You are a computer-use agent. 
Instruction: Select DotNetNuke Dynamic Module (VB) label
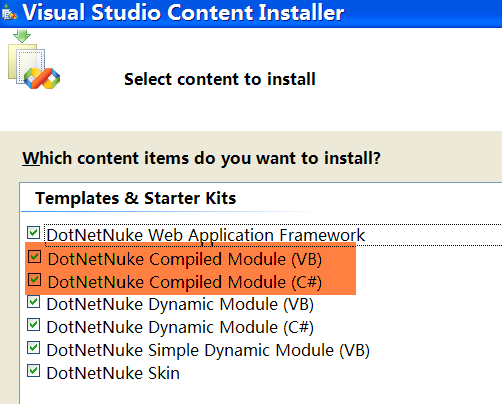[180, 304]
